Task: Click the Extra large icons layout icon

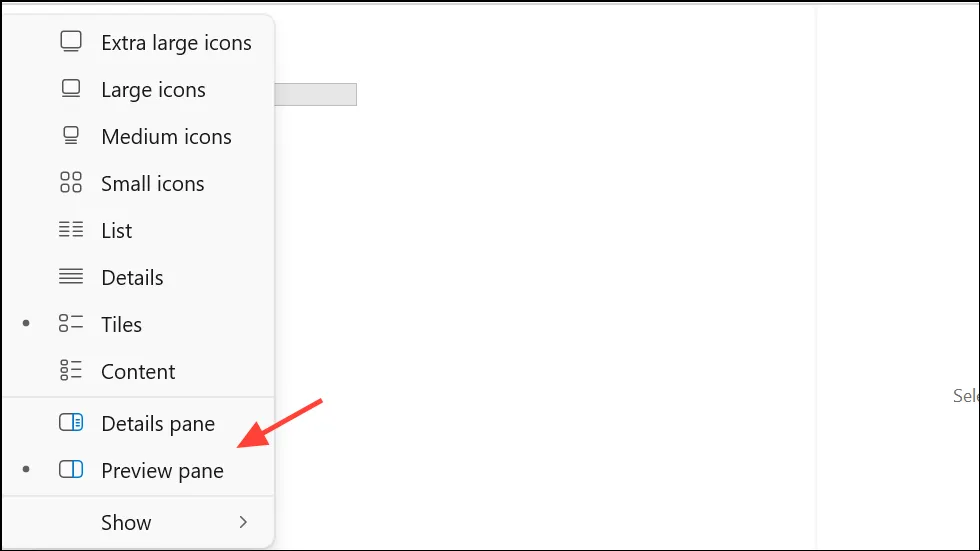Action: tap(71, 42)
